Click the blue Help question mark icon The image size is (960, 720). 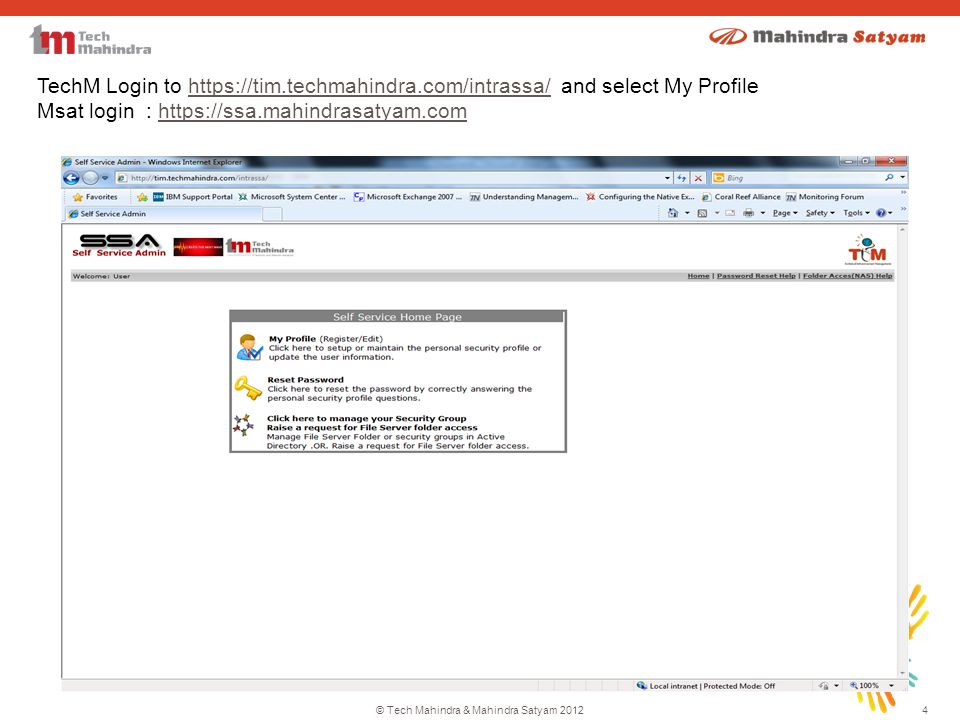click(x=881, y=213)
